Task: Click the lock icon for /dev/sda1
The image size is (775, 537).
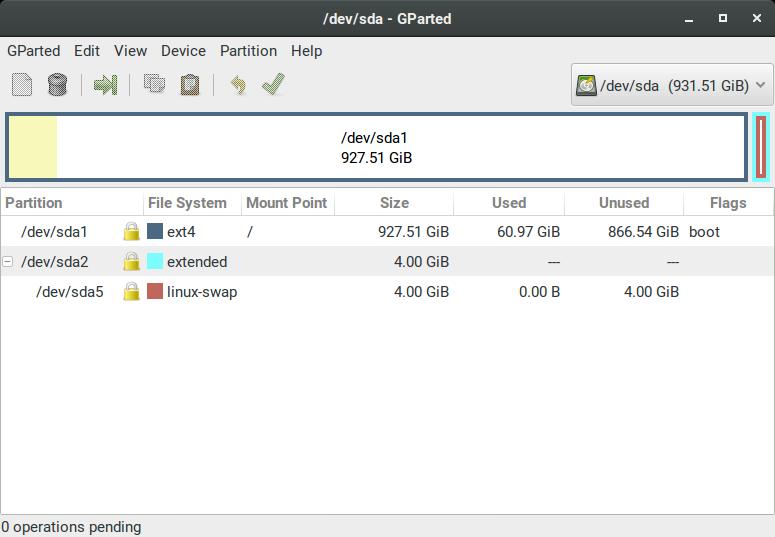Action: click(131, 231)
